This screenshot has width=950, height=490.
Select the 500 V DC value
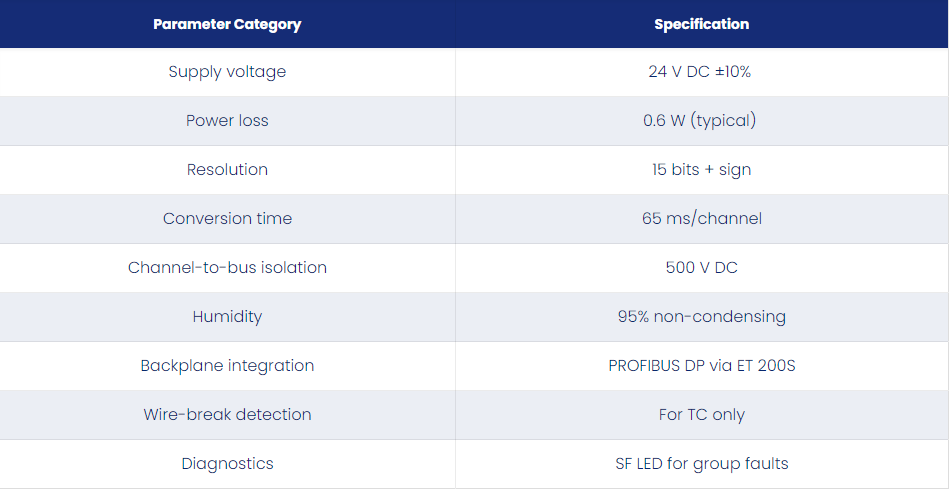pos(702,268)
